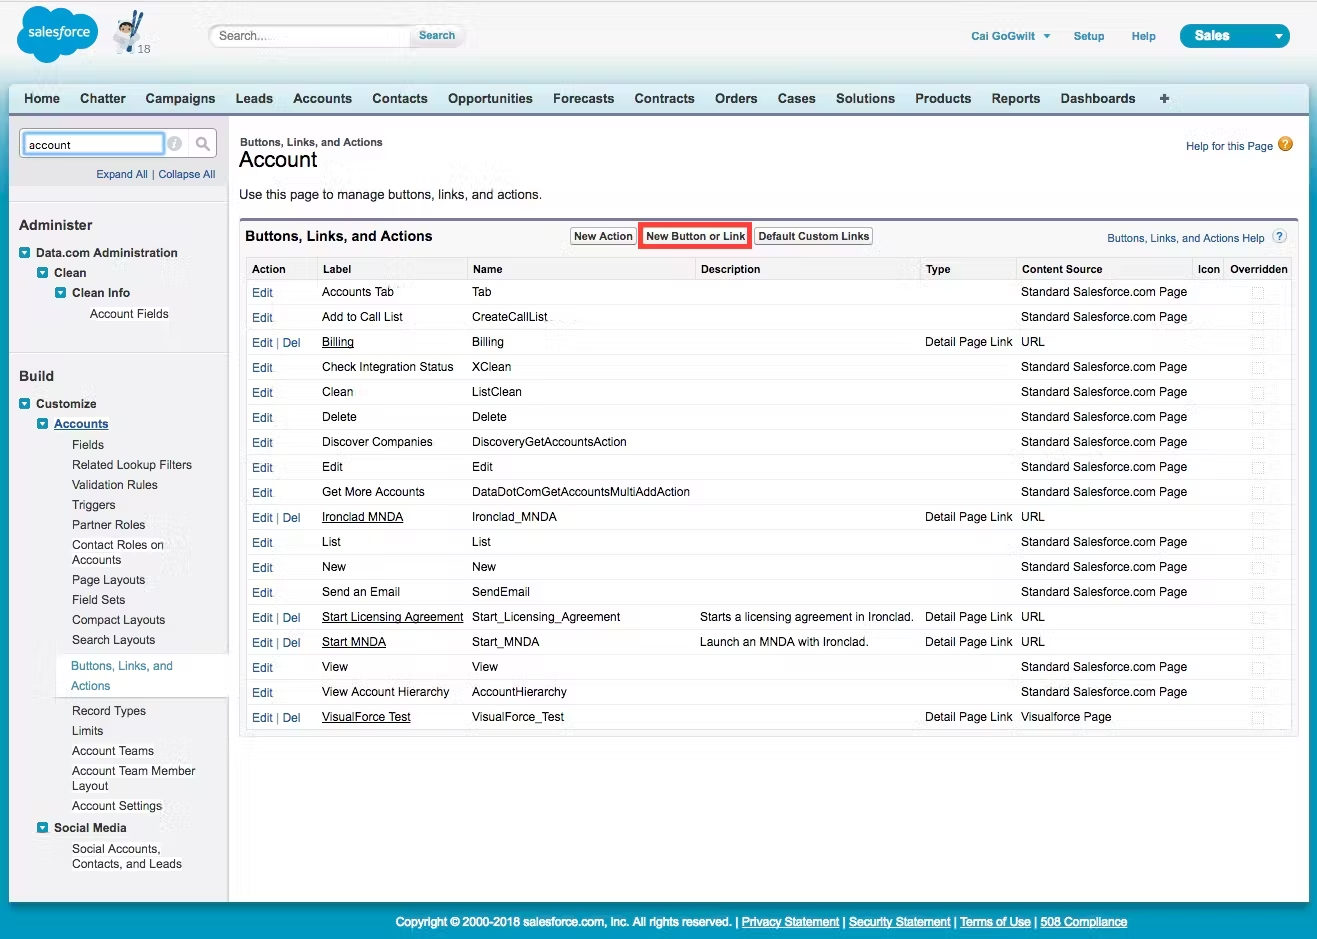The width and height of the screenshot is (1317, 939).
Task: Click the New Button or Link button
Action: point(694,236)
